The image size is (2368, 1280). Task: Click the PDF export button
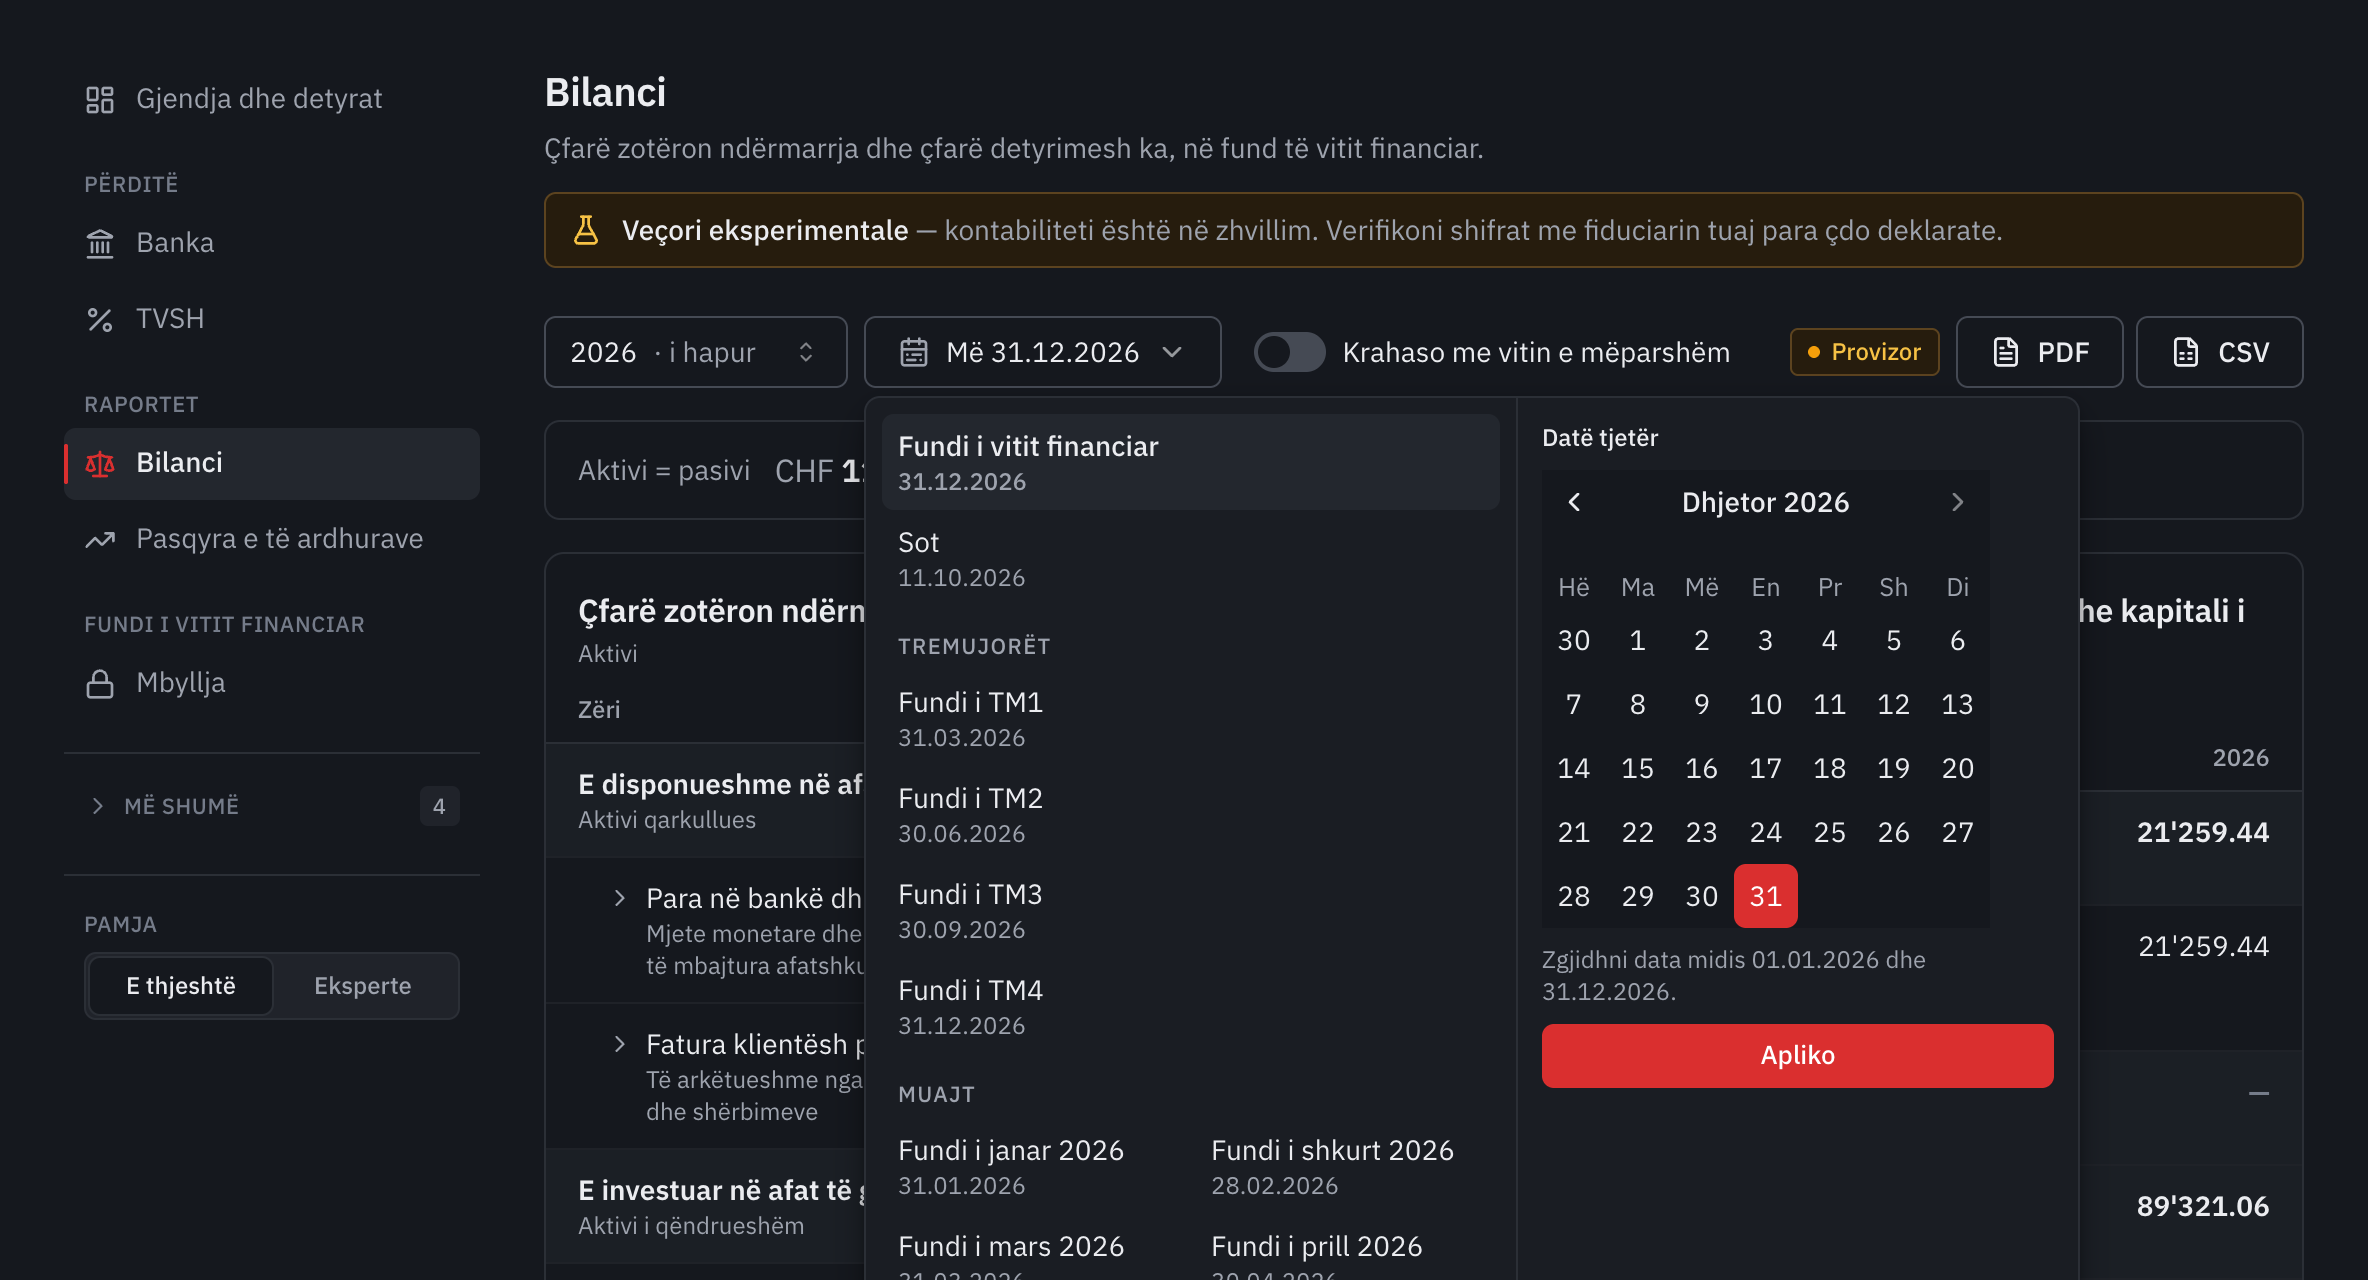pos(2039,352)
